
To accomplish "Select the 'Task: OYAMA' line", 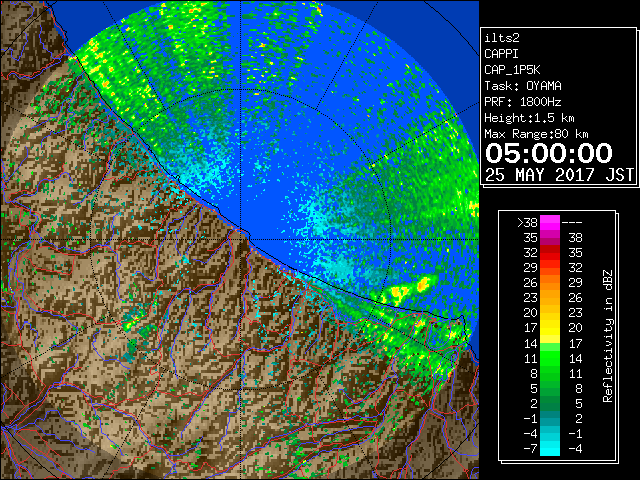I will click(x=523, y=86).
